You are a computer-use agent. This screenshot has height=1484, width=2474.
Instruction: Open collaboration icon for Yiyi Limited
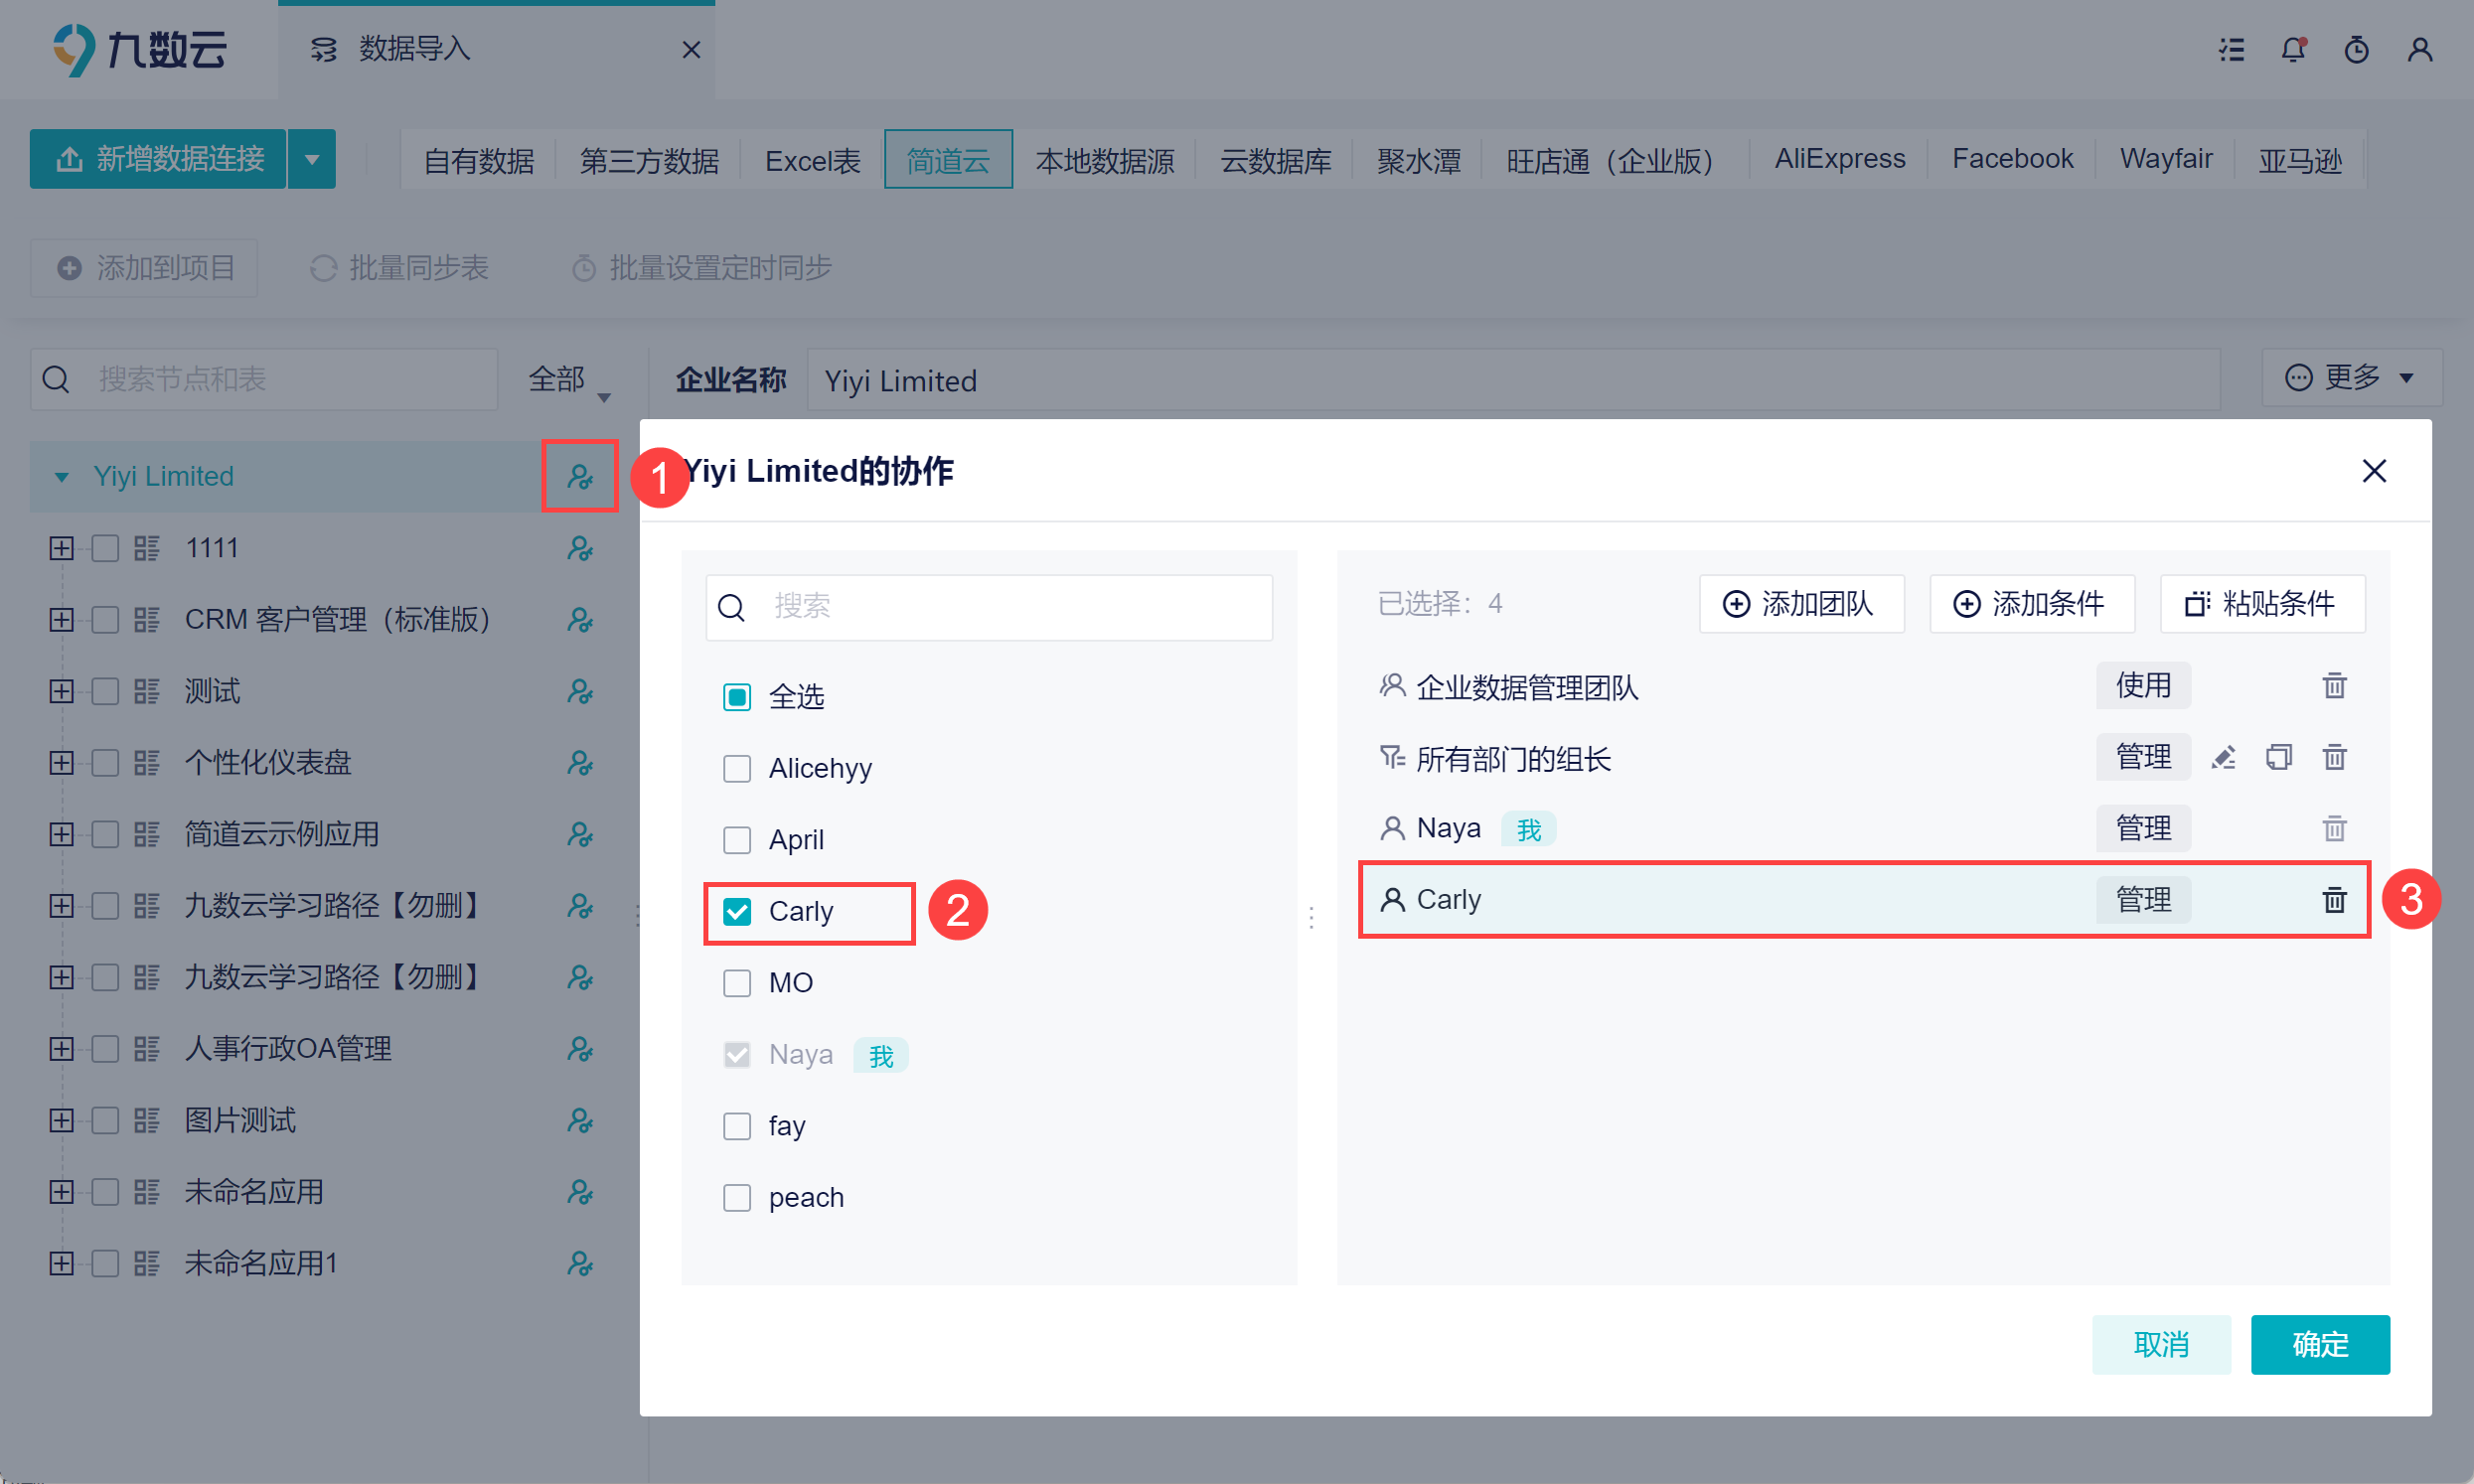[580, 476]
